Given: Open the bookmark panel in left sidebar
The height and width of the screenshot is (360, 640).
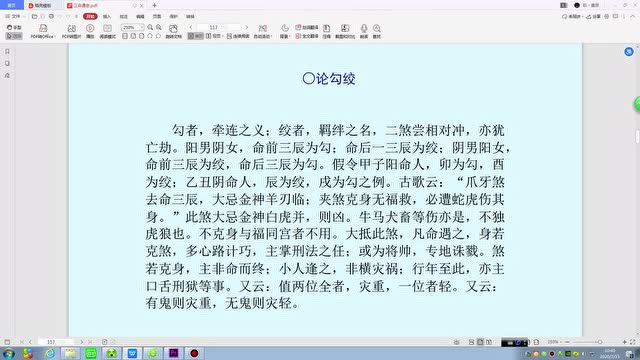Looking at the screenshot, I should [x=7, y=51].
